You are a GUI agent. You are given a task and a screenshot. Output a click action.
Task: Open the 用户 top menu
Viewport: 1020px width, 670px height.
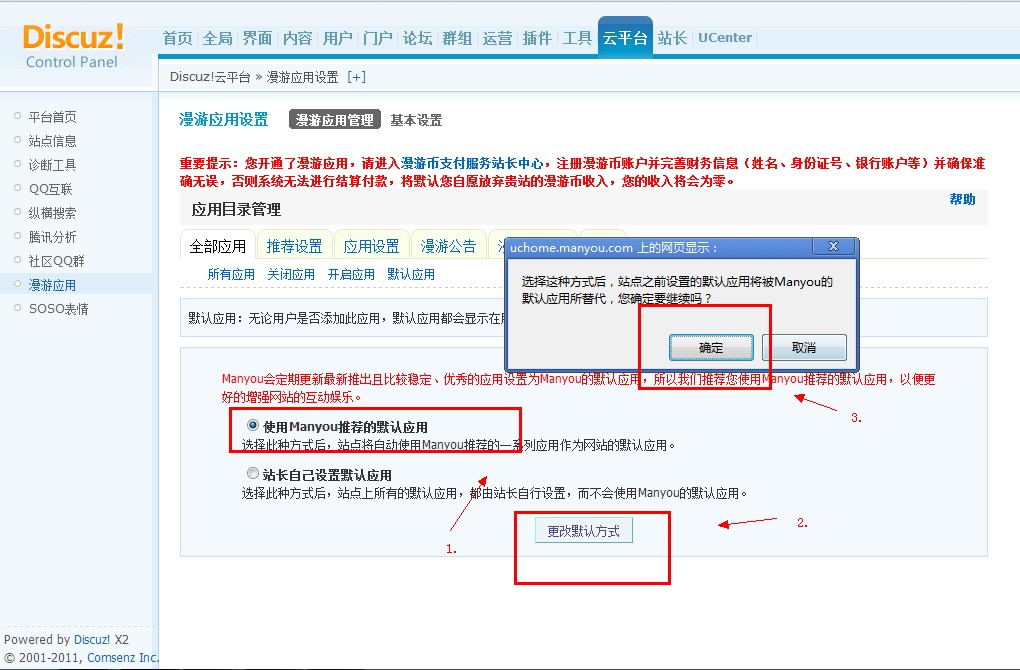tap(338, 38)
